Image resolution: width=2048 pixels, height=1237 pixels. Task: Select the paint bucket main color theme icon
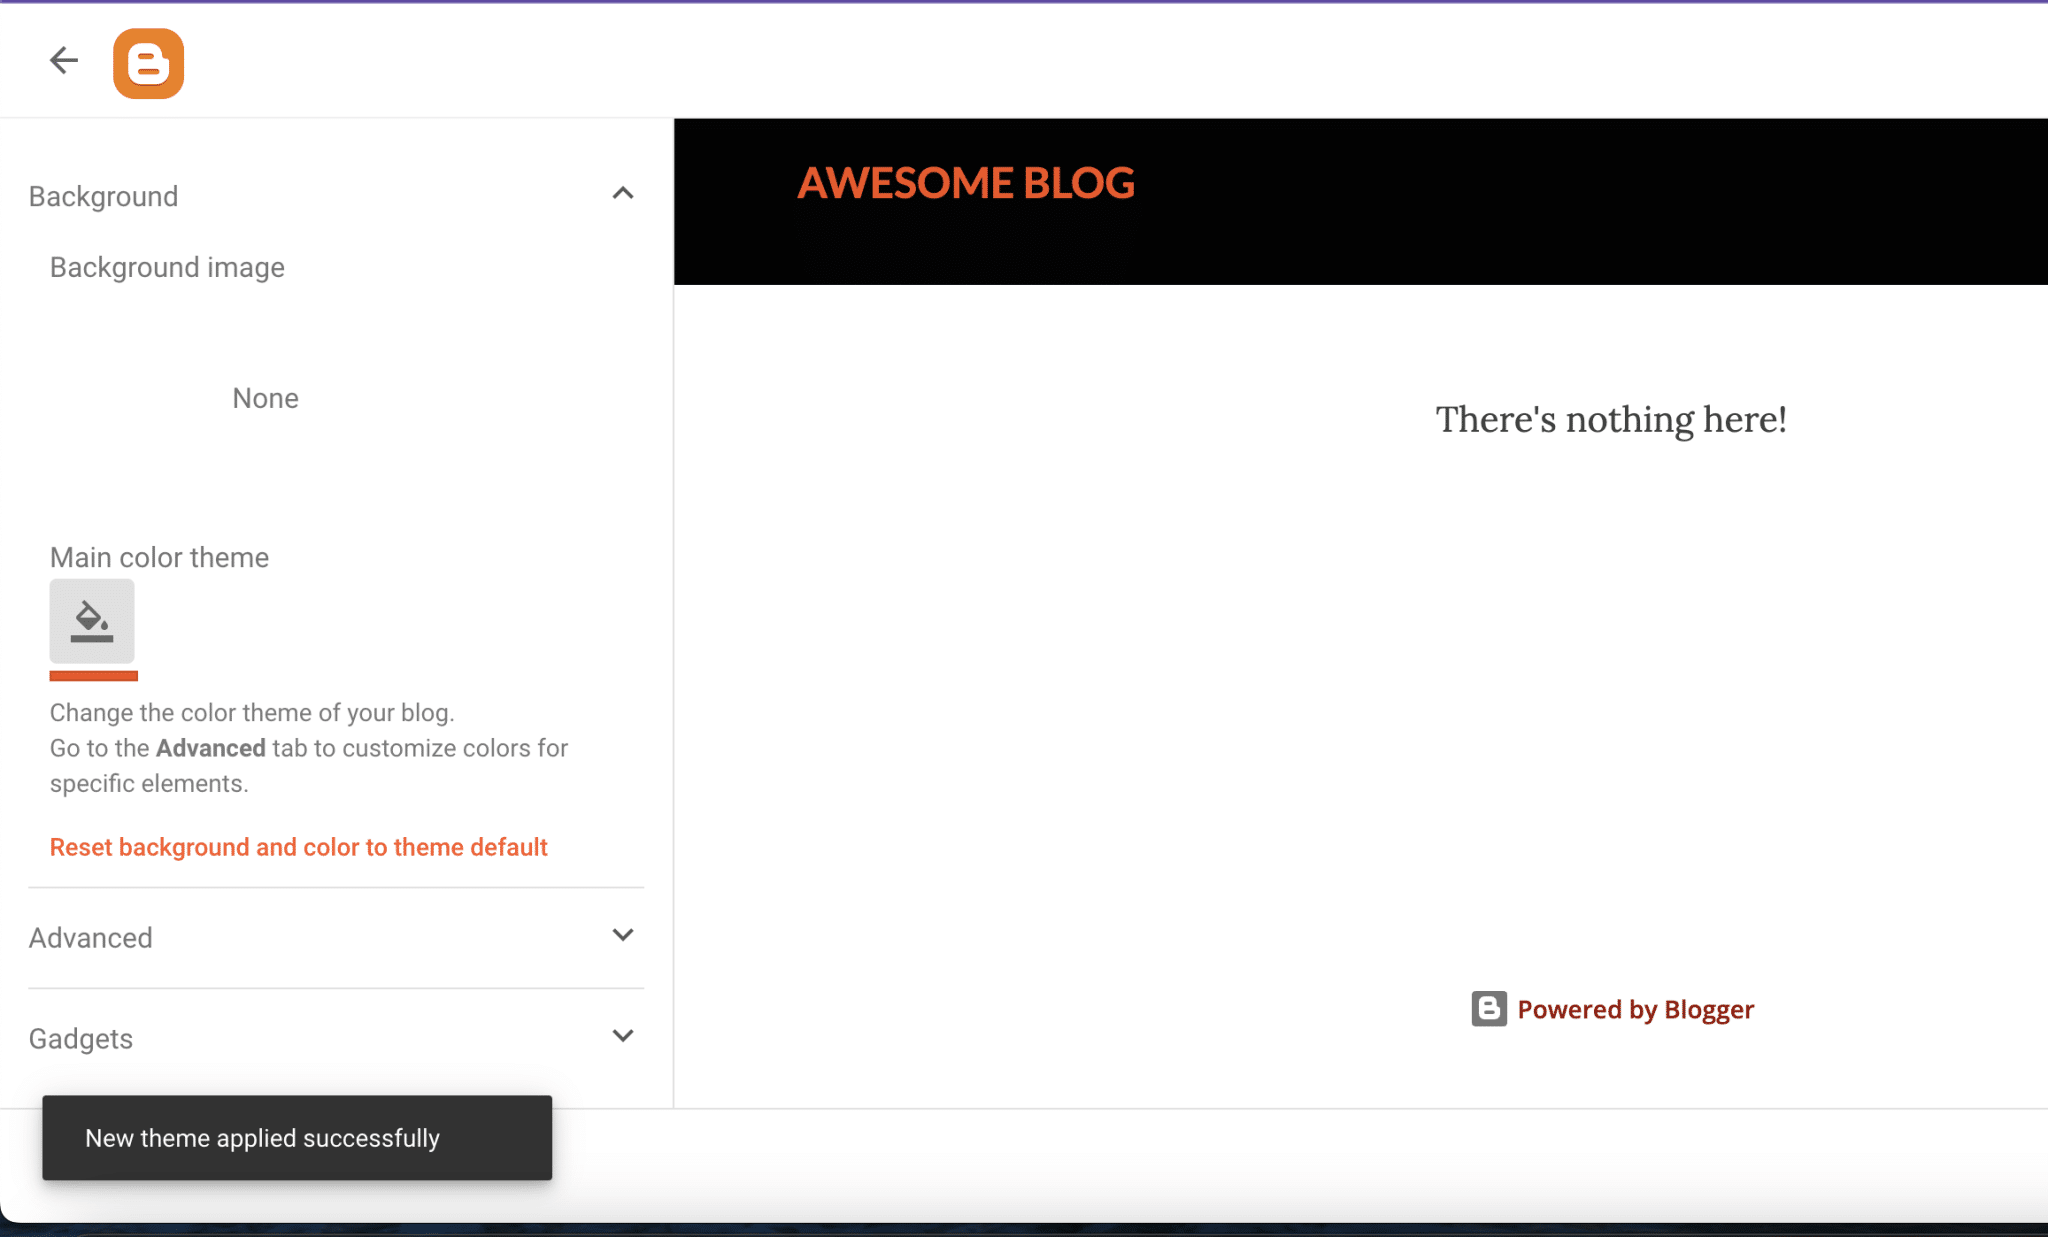93,620
